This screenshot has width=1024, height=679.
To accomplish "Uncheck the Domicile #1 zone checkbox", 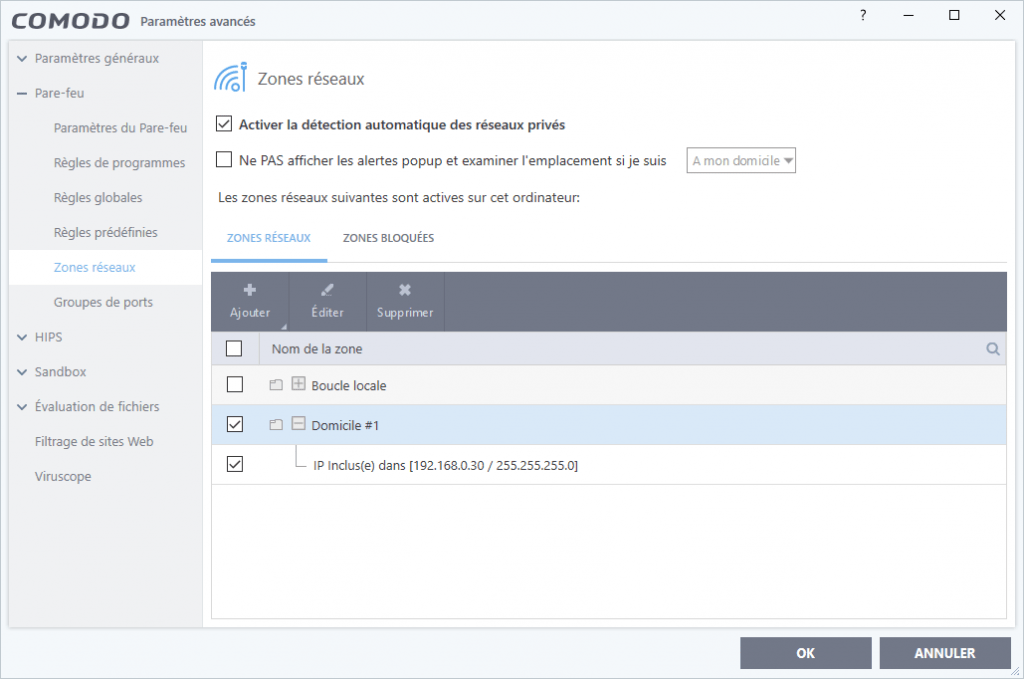I will point(235,424).
